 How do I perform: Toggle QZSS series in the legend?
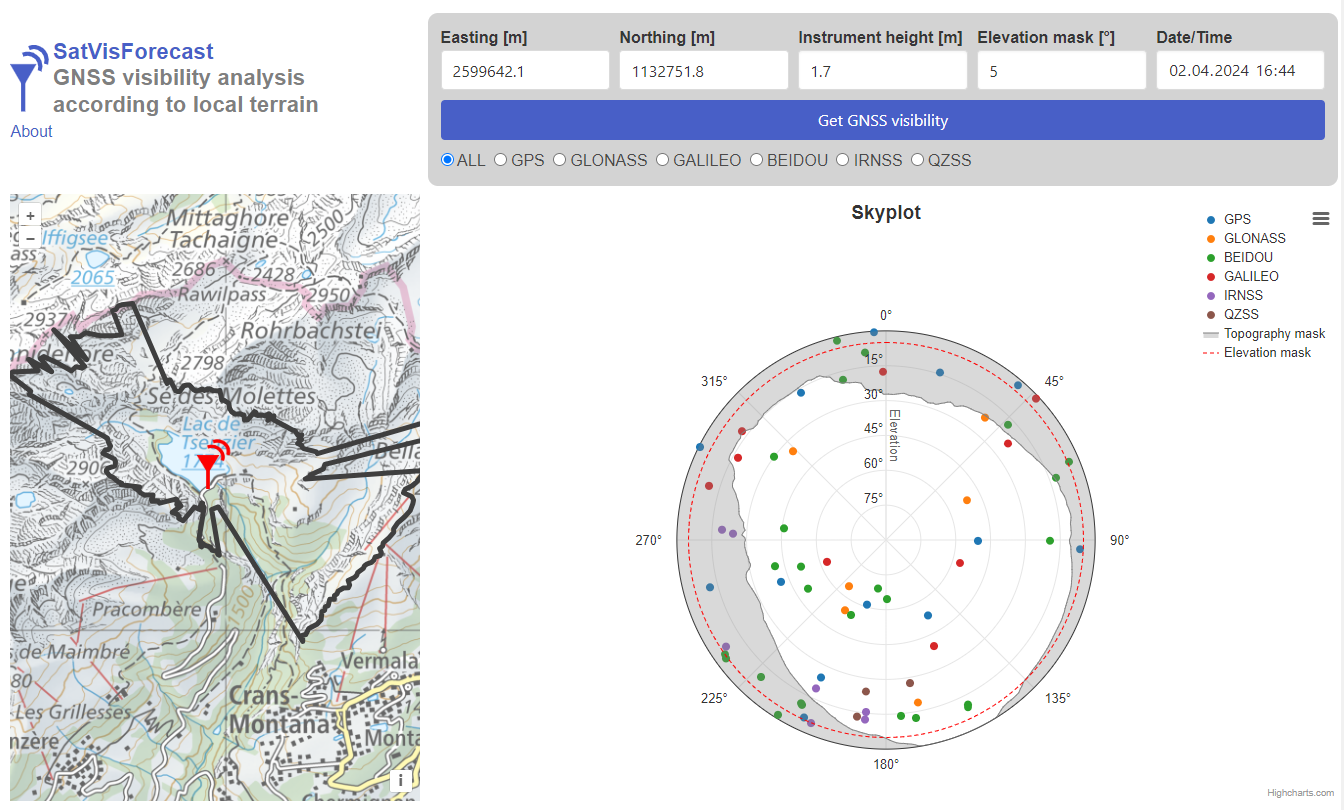[x=1232, y=314]
